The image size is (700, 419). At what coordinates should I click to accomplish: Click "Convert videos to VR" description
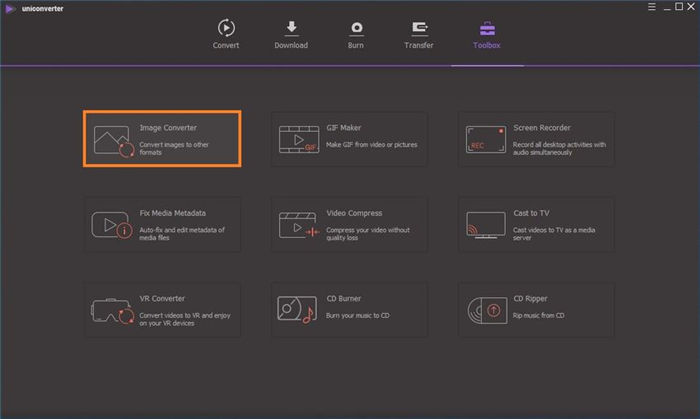point(185,319)
